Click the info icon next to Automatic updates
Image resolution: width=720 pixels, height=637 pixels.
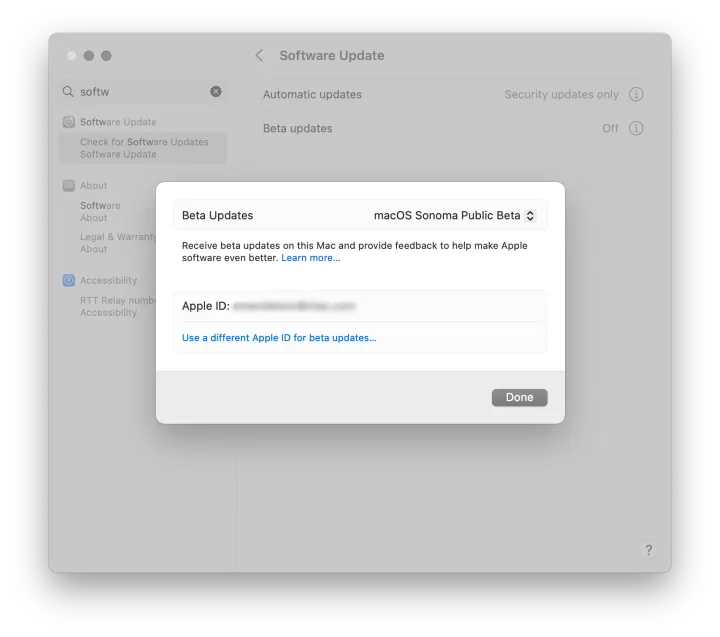click(636, 95)
